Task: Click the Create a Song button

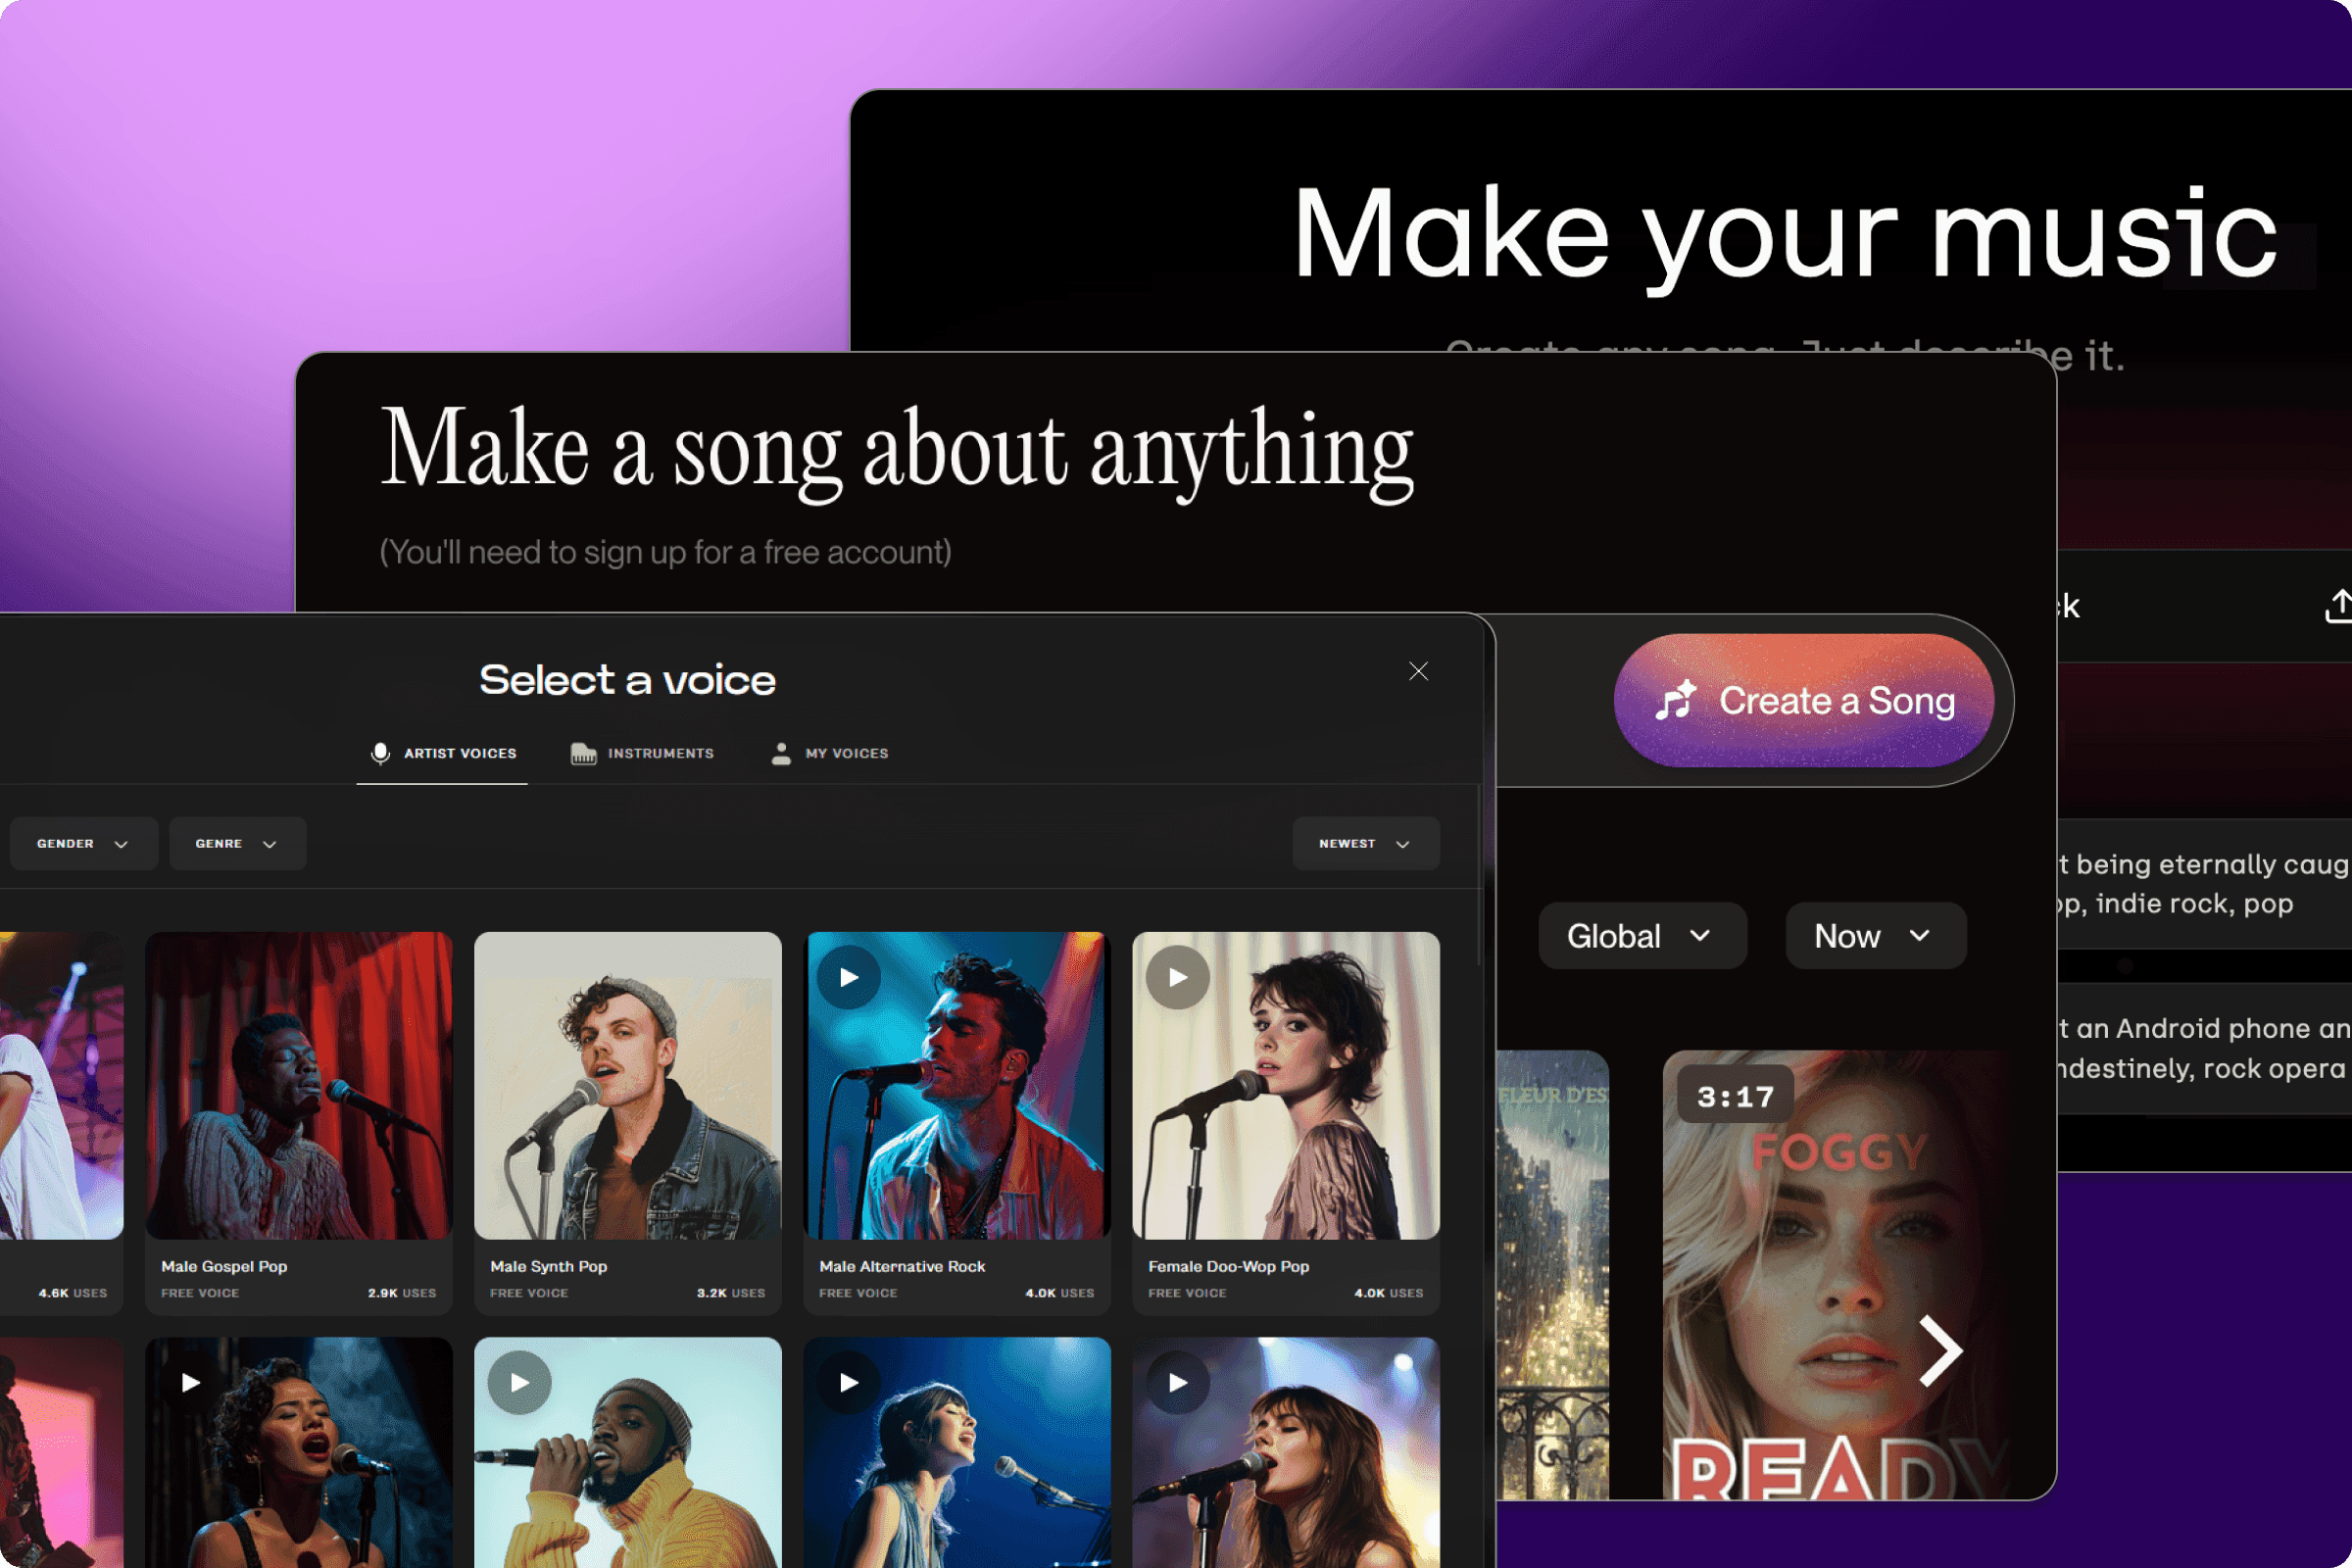Action: coord(1806,700)
